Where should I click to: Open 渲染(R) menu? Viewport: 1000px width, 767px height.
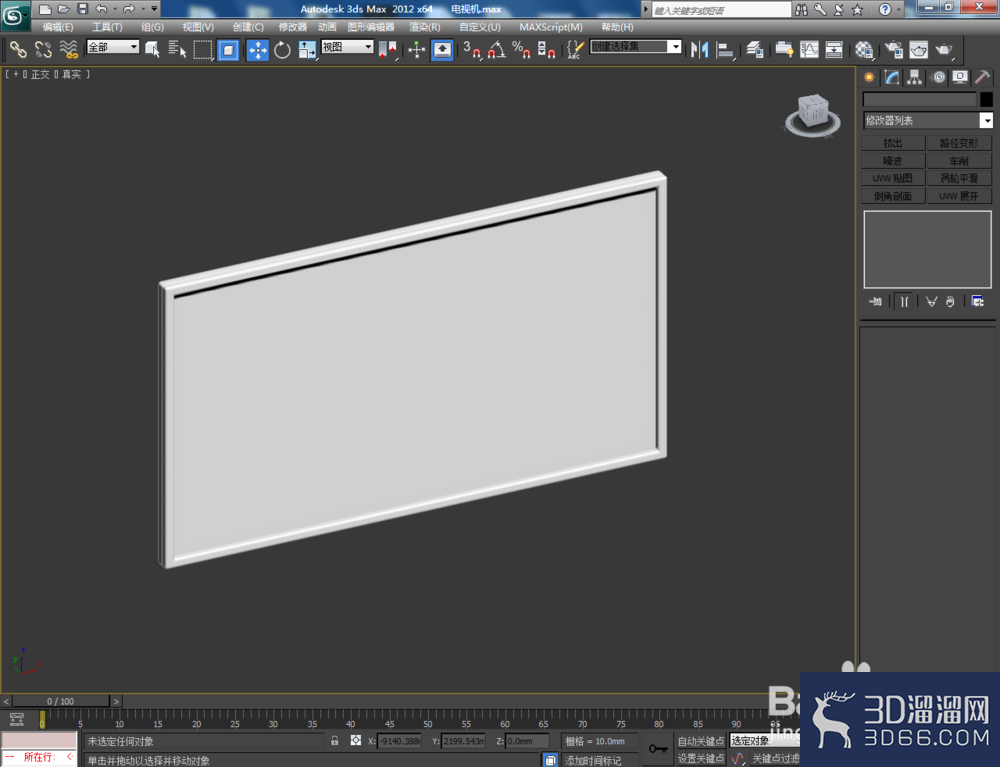point(425,27)
